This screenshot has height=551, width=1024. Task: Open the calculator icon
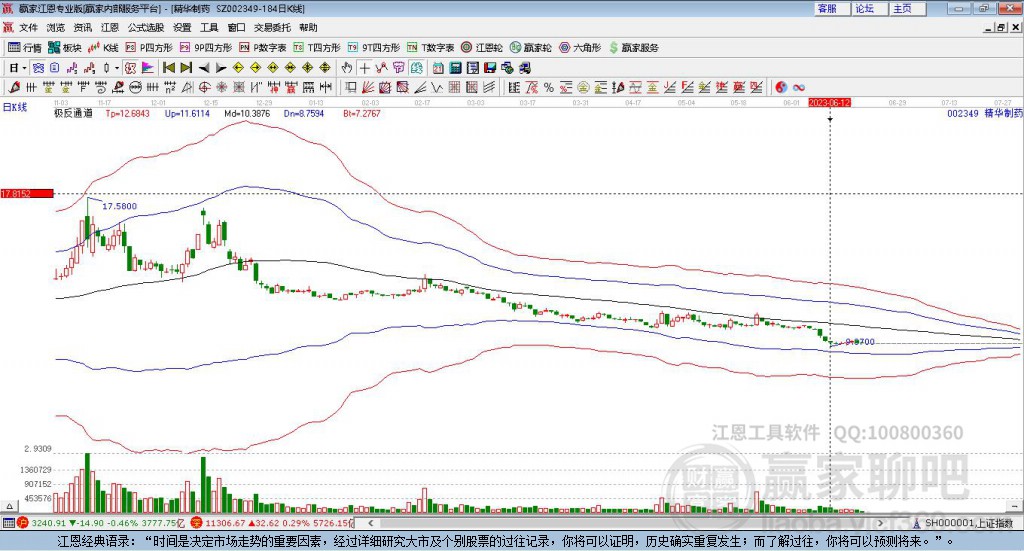(x=455, y=68)
